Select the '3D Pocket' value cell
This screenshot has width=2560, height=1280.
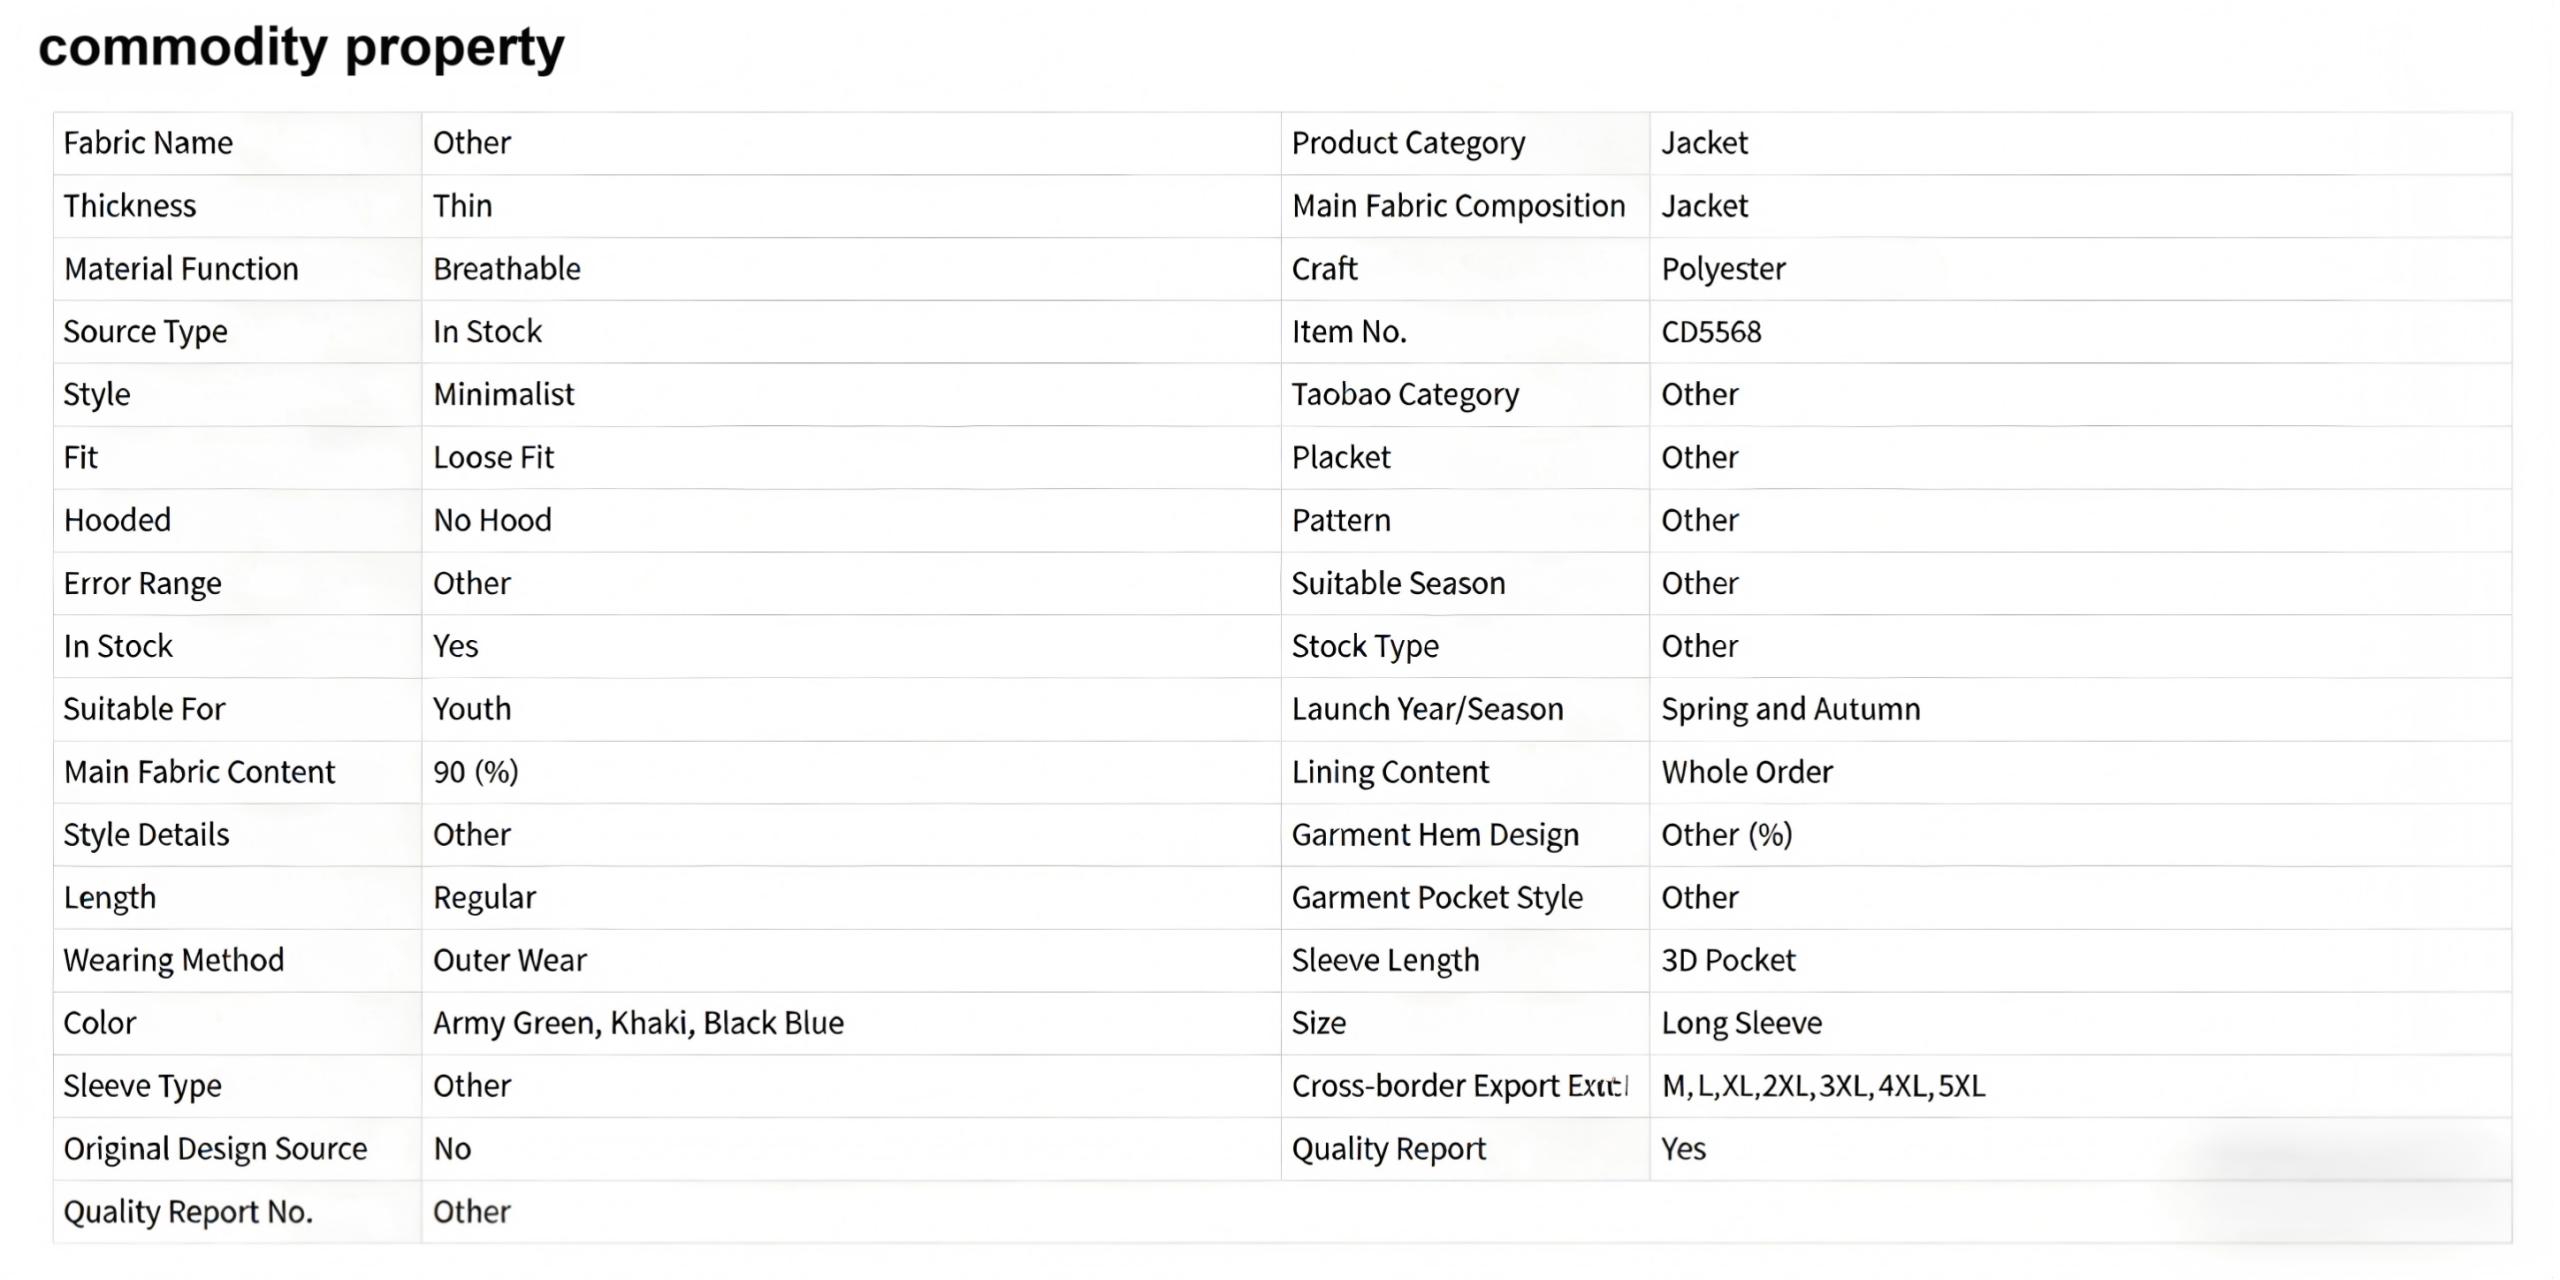click(x=1728, y=960)
